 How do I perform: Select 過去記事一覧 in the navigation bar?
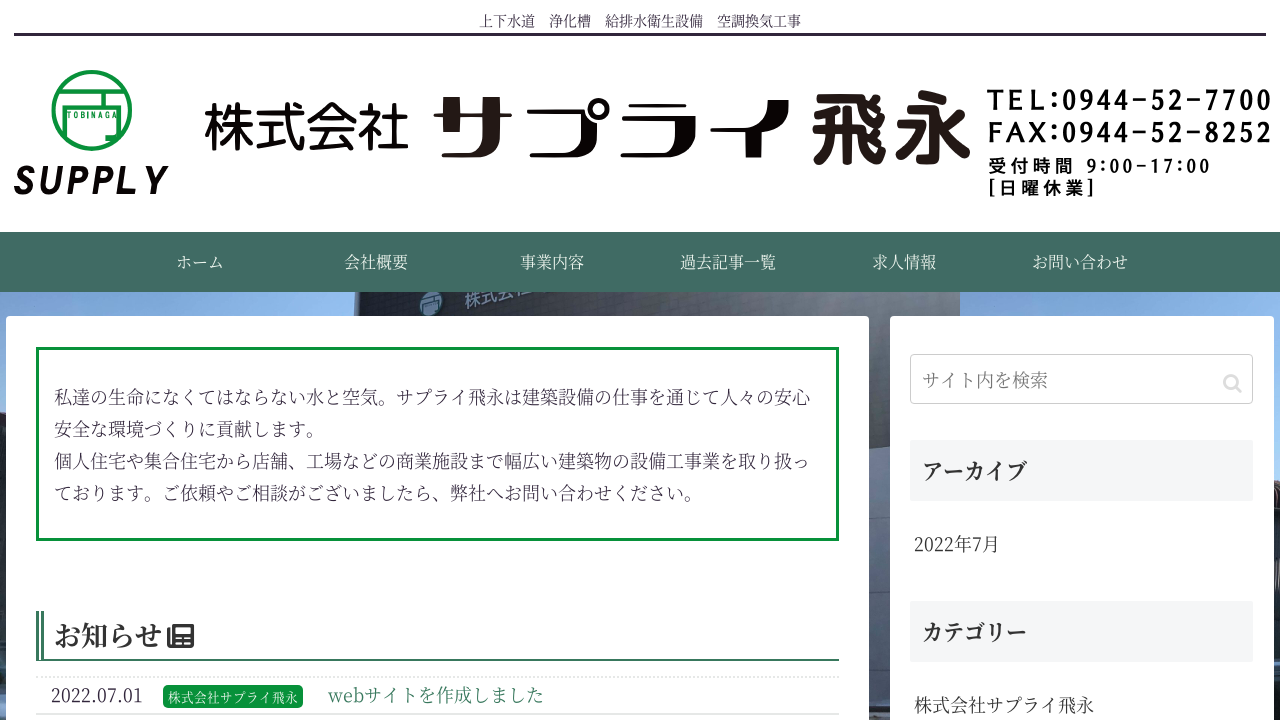[x=728, y=262]
